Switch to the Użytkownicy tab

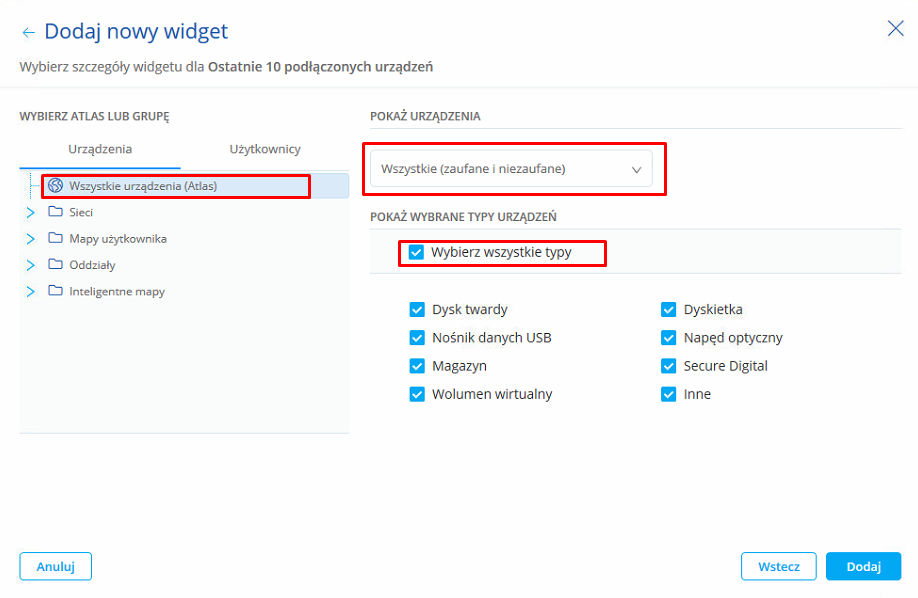(x=265, y=149)
